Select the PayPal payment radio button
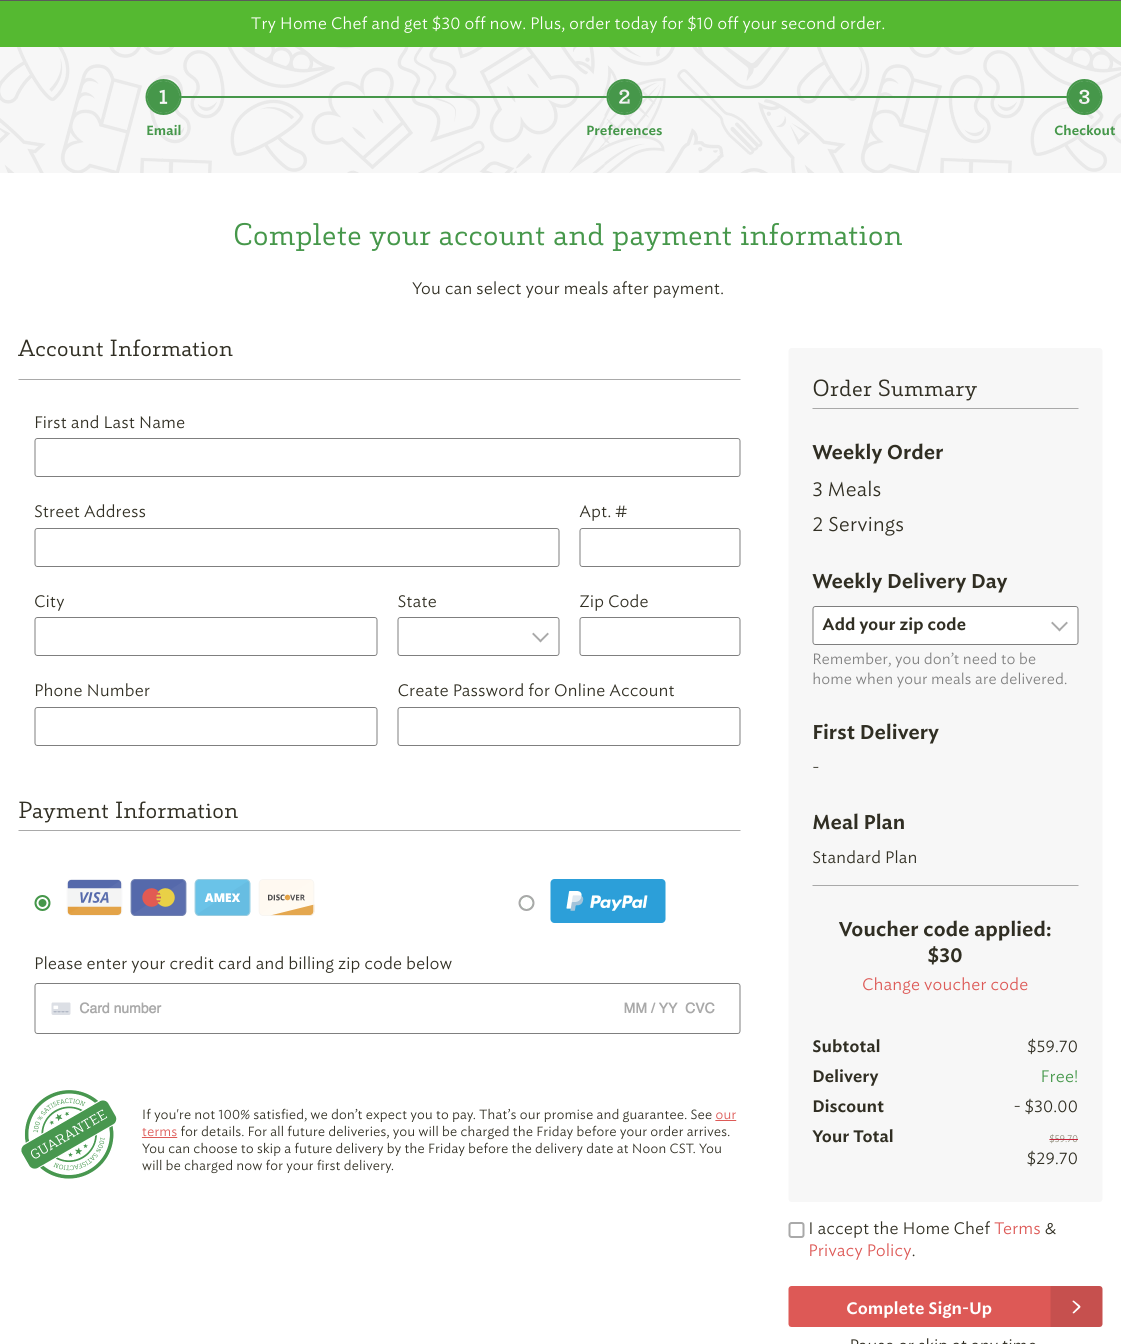This screenshot has height=1344, width=1121. pos(526,903)
